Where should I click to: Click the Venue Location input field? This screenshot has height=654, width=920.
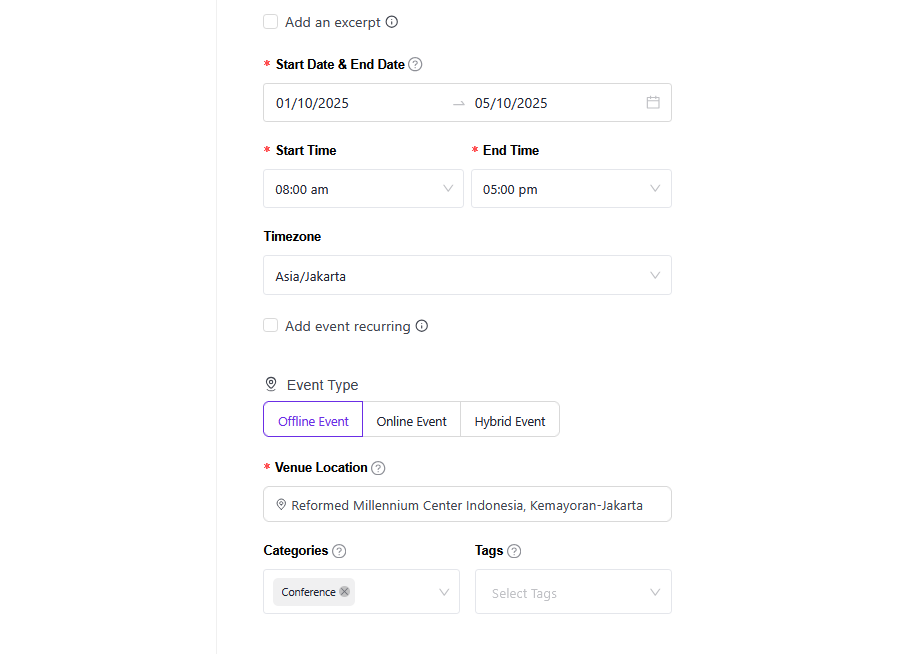(467, 505)
